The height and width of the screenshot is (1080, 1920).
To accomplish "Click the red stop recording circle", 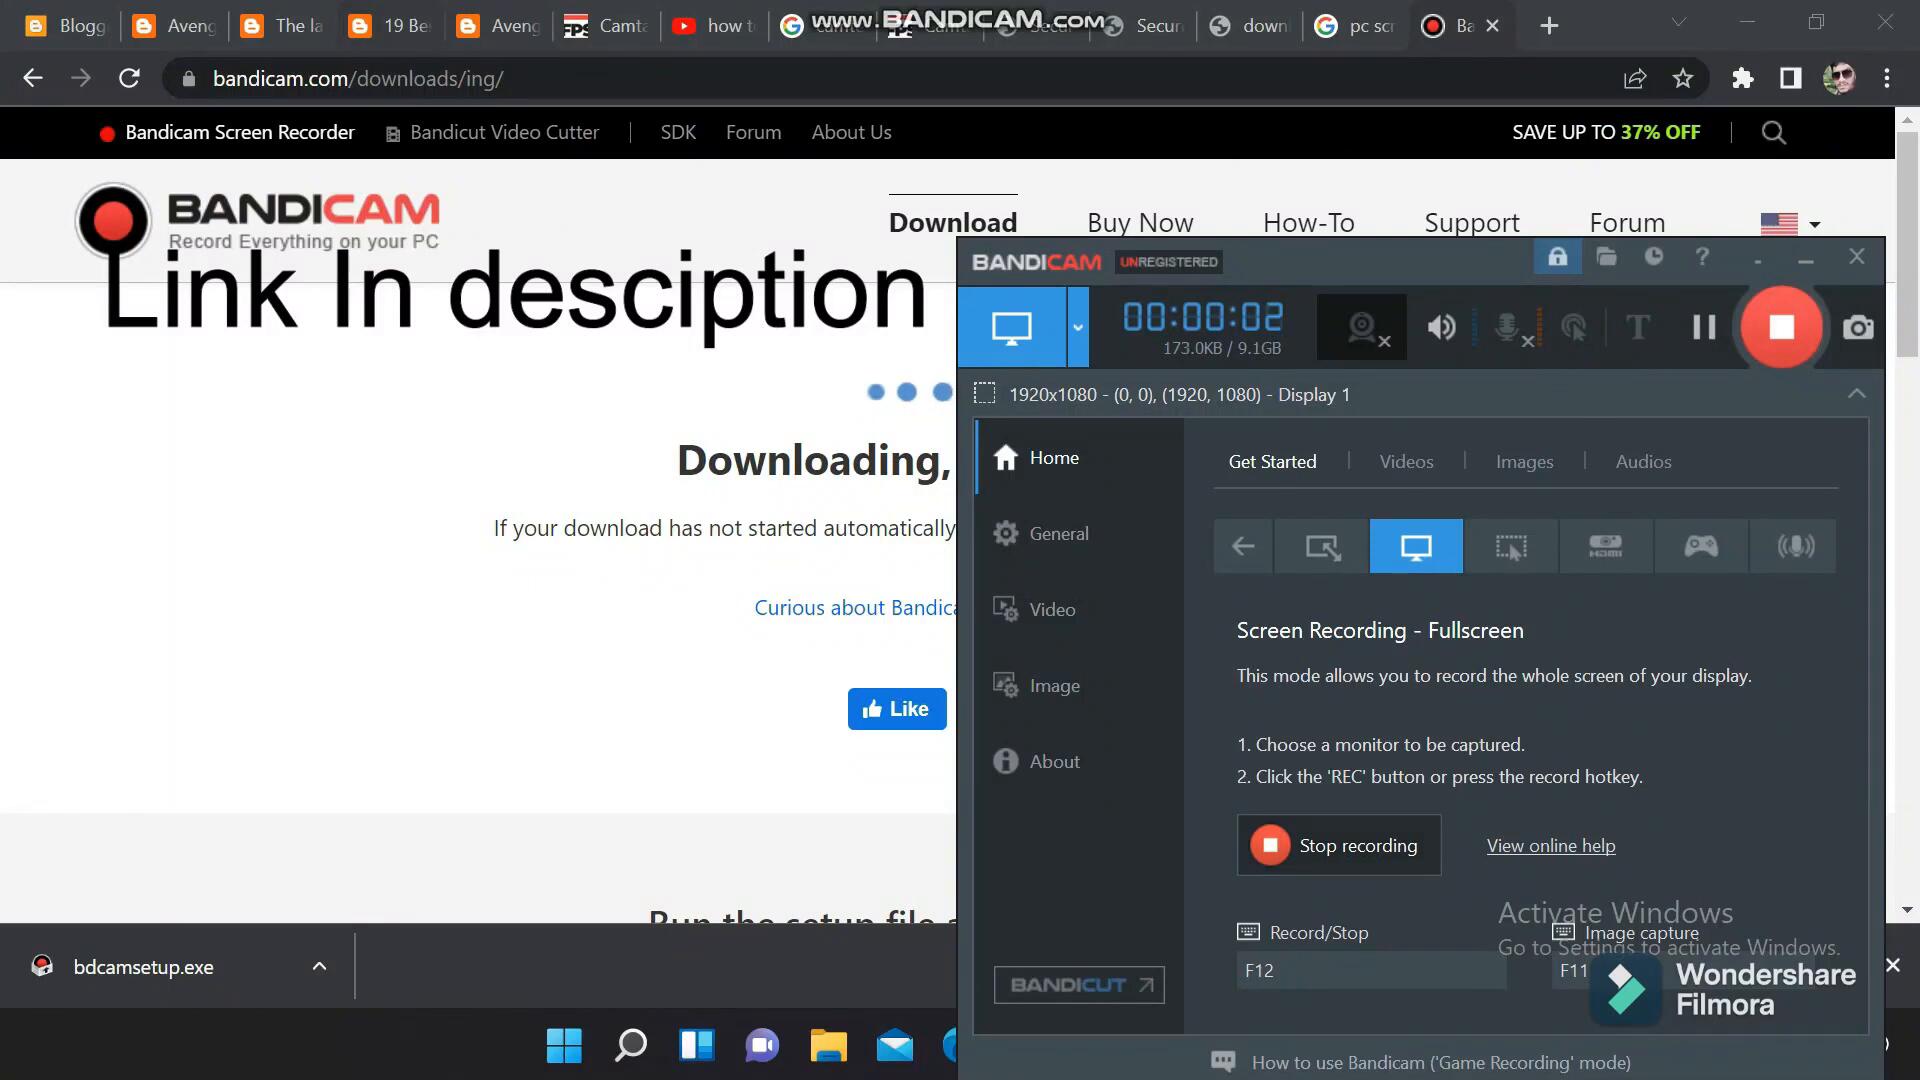I will (1781, 327).
